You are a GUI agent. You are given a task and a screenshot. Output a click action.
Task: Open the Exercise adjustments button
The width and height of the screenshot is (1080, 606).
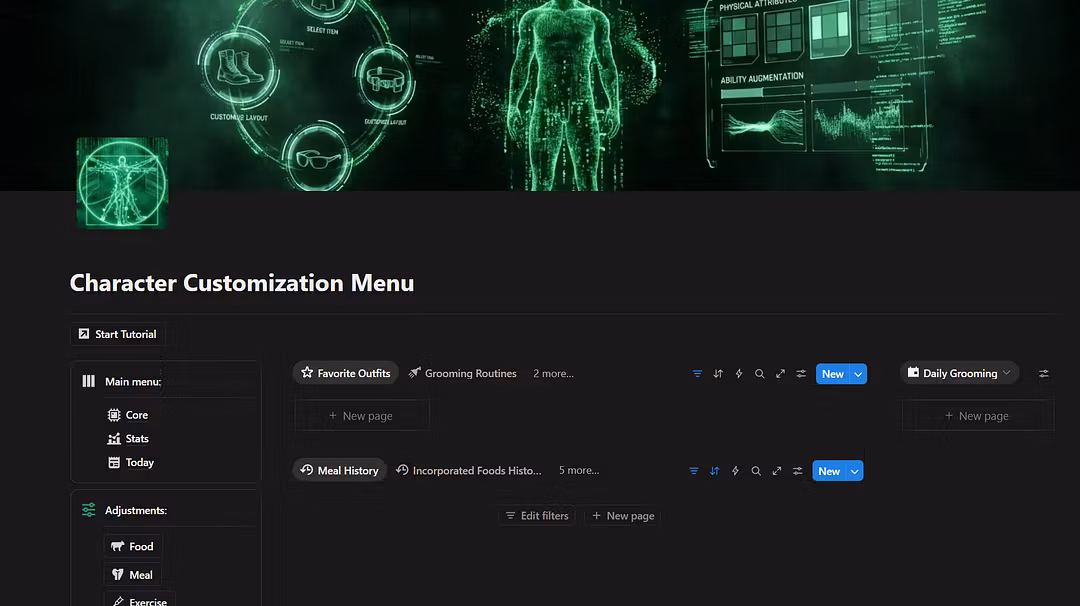[140, 600]
